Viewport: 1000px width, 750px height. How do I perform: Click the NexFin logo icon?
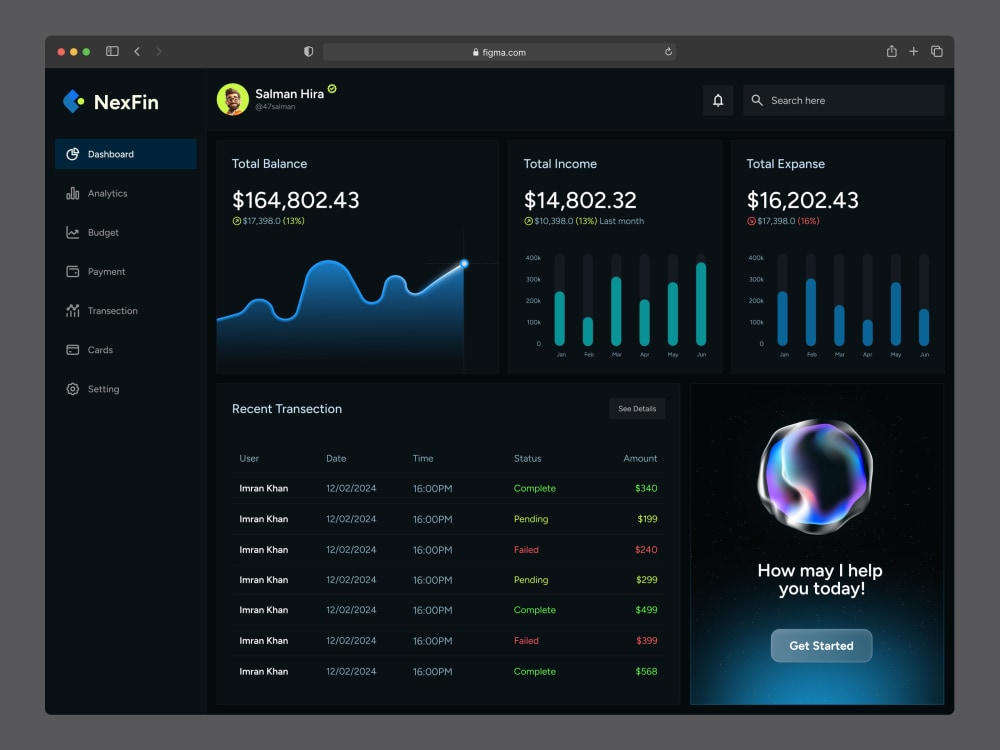(73, 101)
